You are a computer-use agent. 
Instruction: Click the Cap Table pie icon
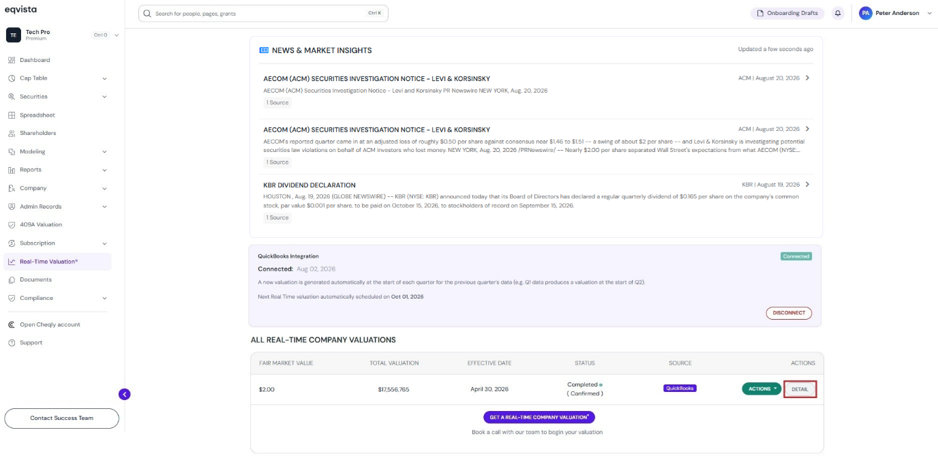click(12, 78)
